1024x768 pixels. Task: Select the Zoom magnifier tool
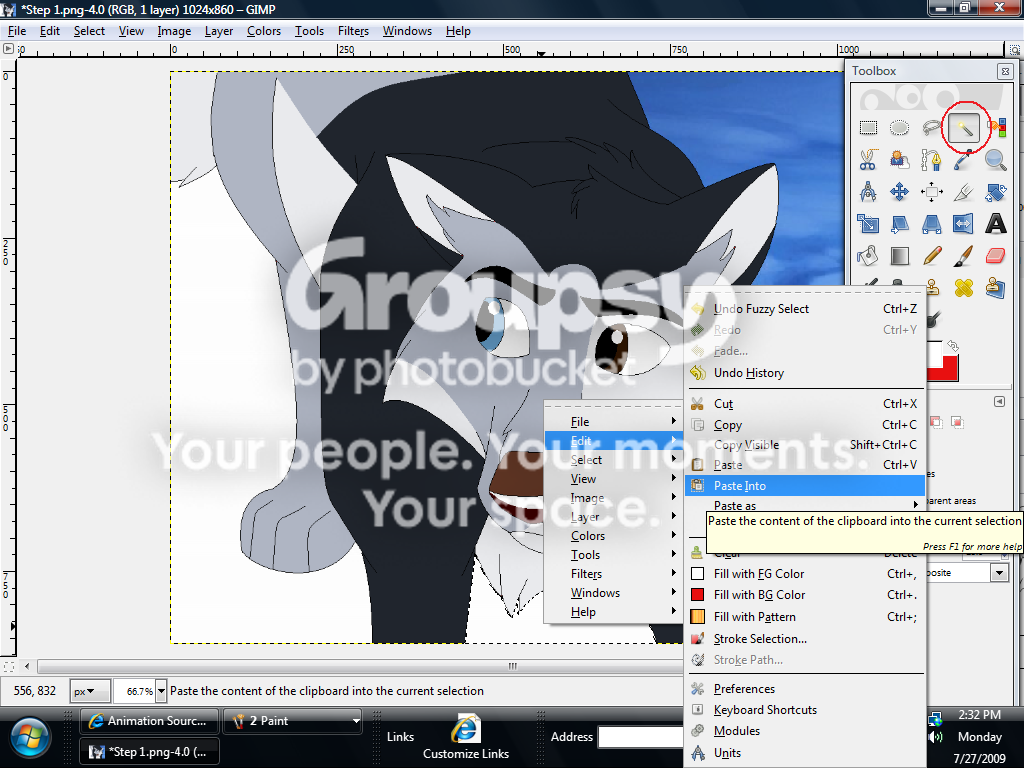995,159
